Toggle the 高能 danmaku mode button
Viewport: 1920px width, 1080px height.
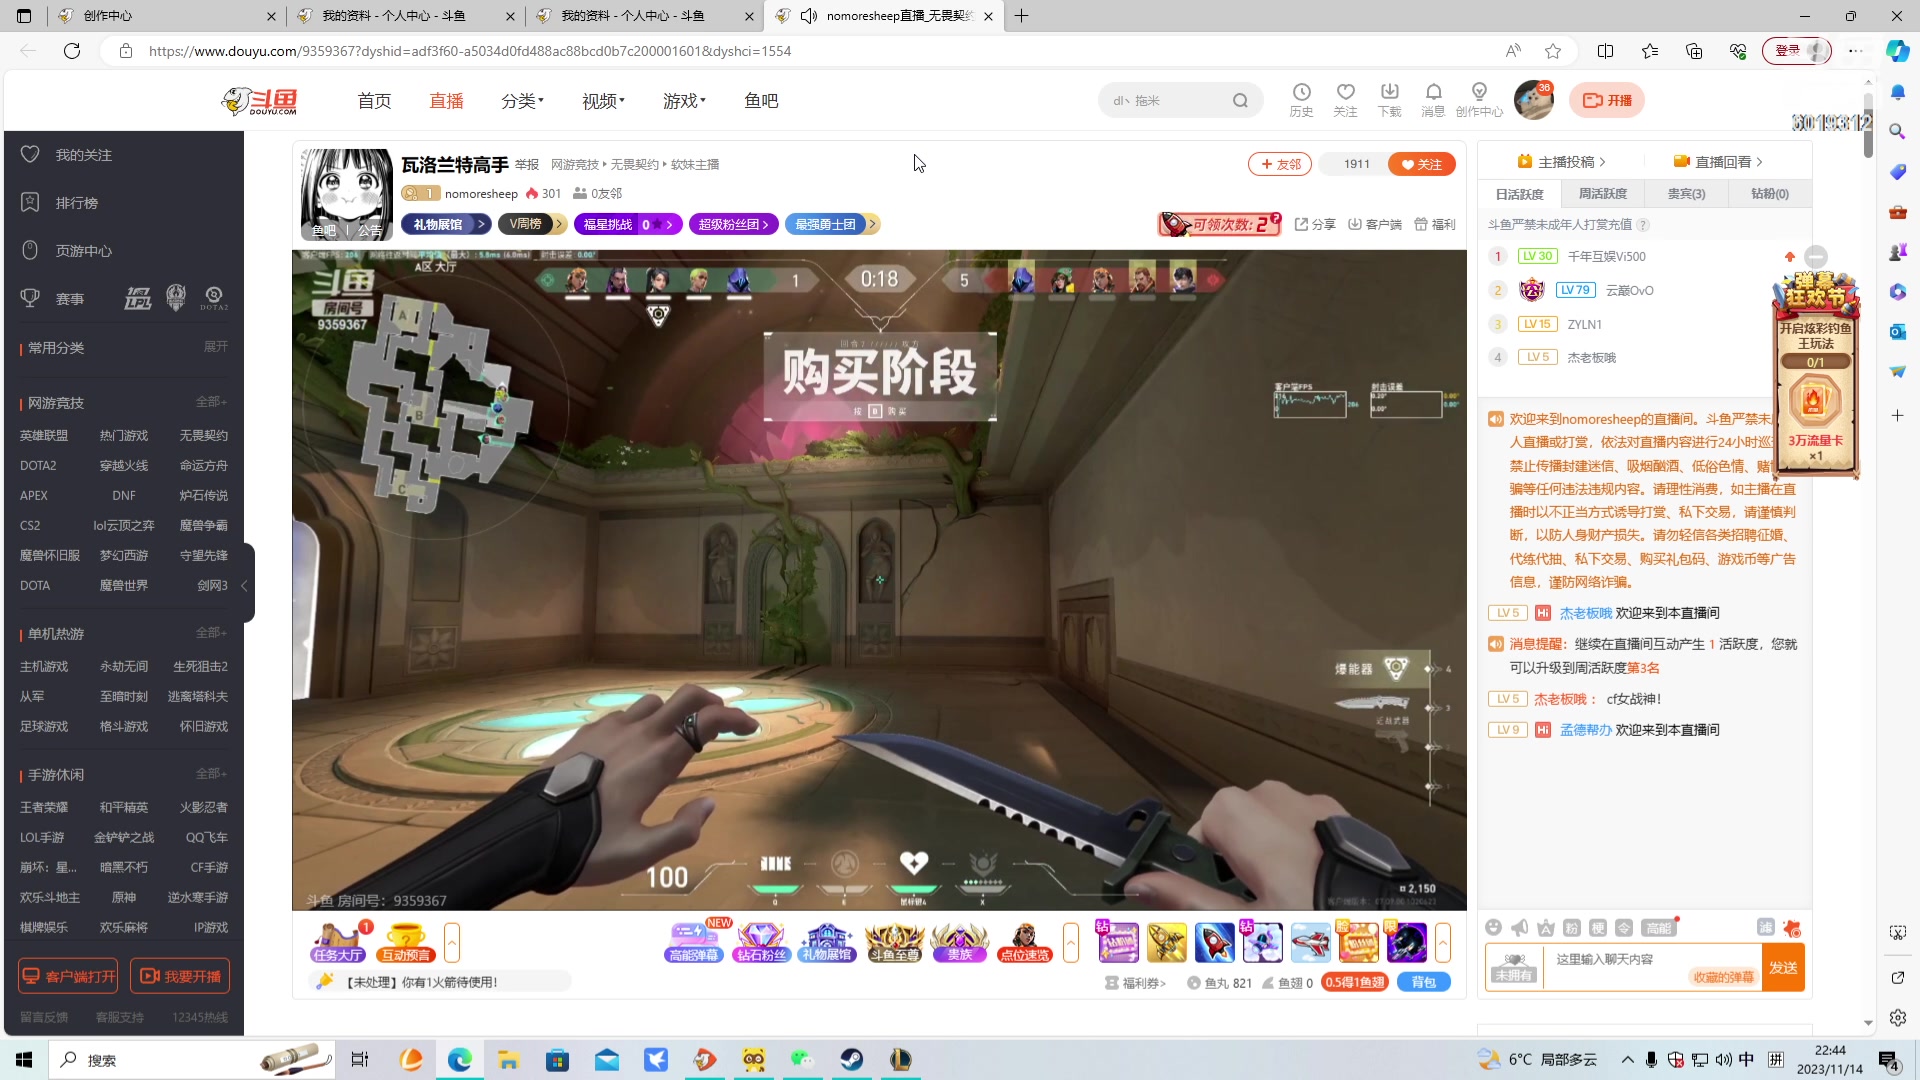1658,928
